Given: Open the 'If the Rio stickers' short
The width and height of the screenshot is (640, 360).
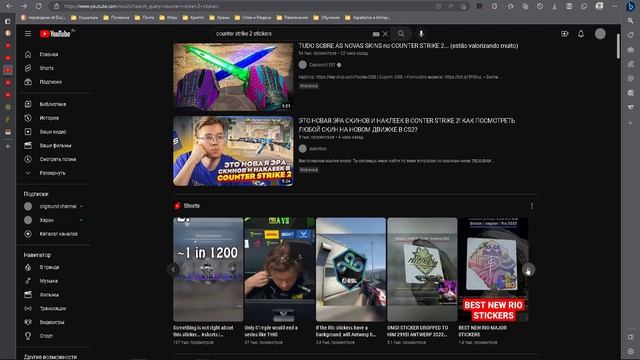Looking at the screenshot, I should 351,269.
